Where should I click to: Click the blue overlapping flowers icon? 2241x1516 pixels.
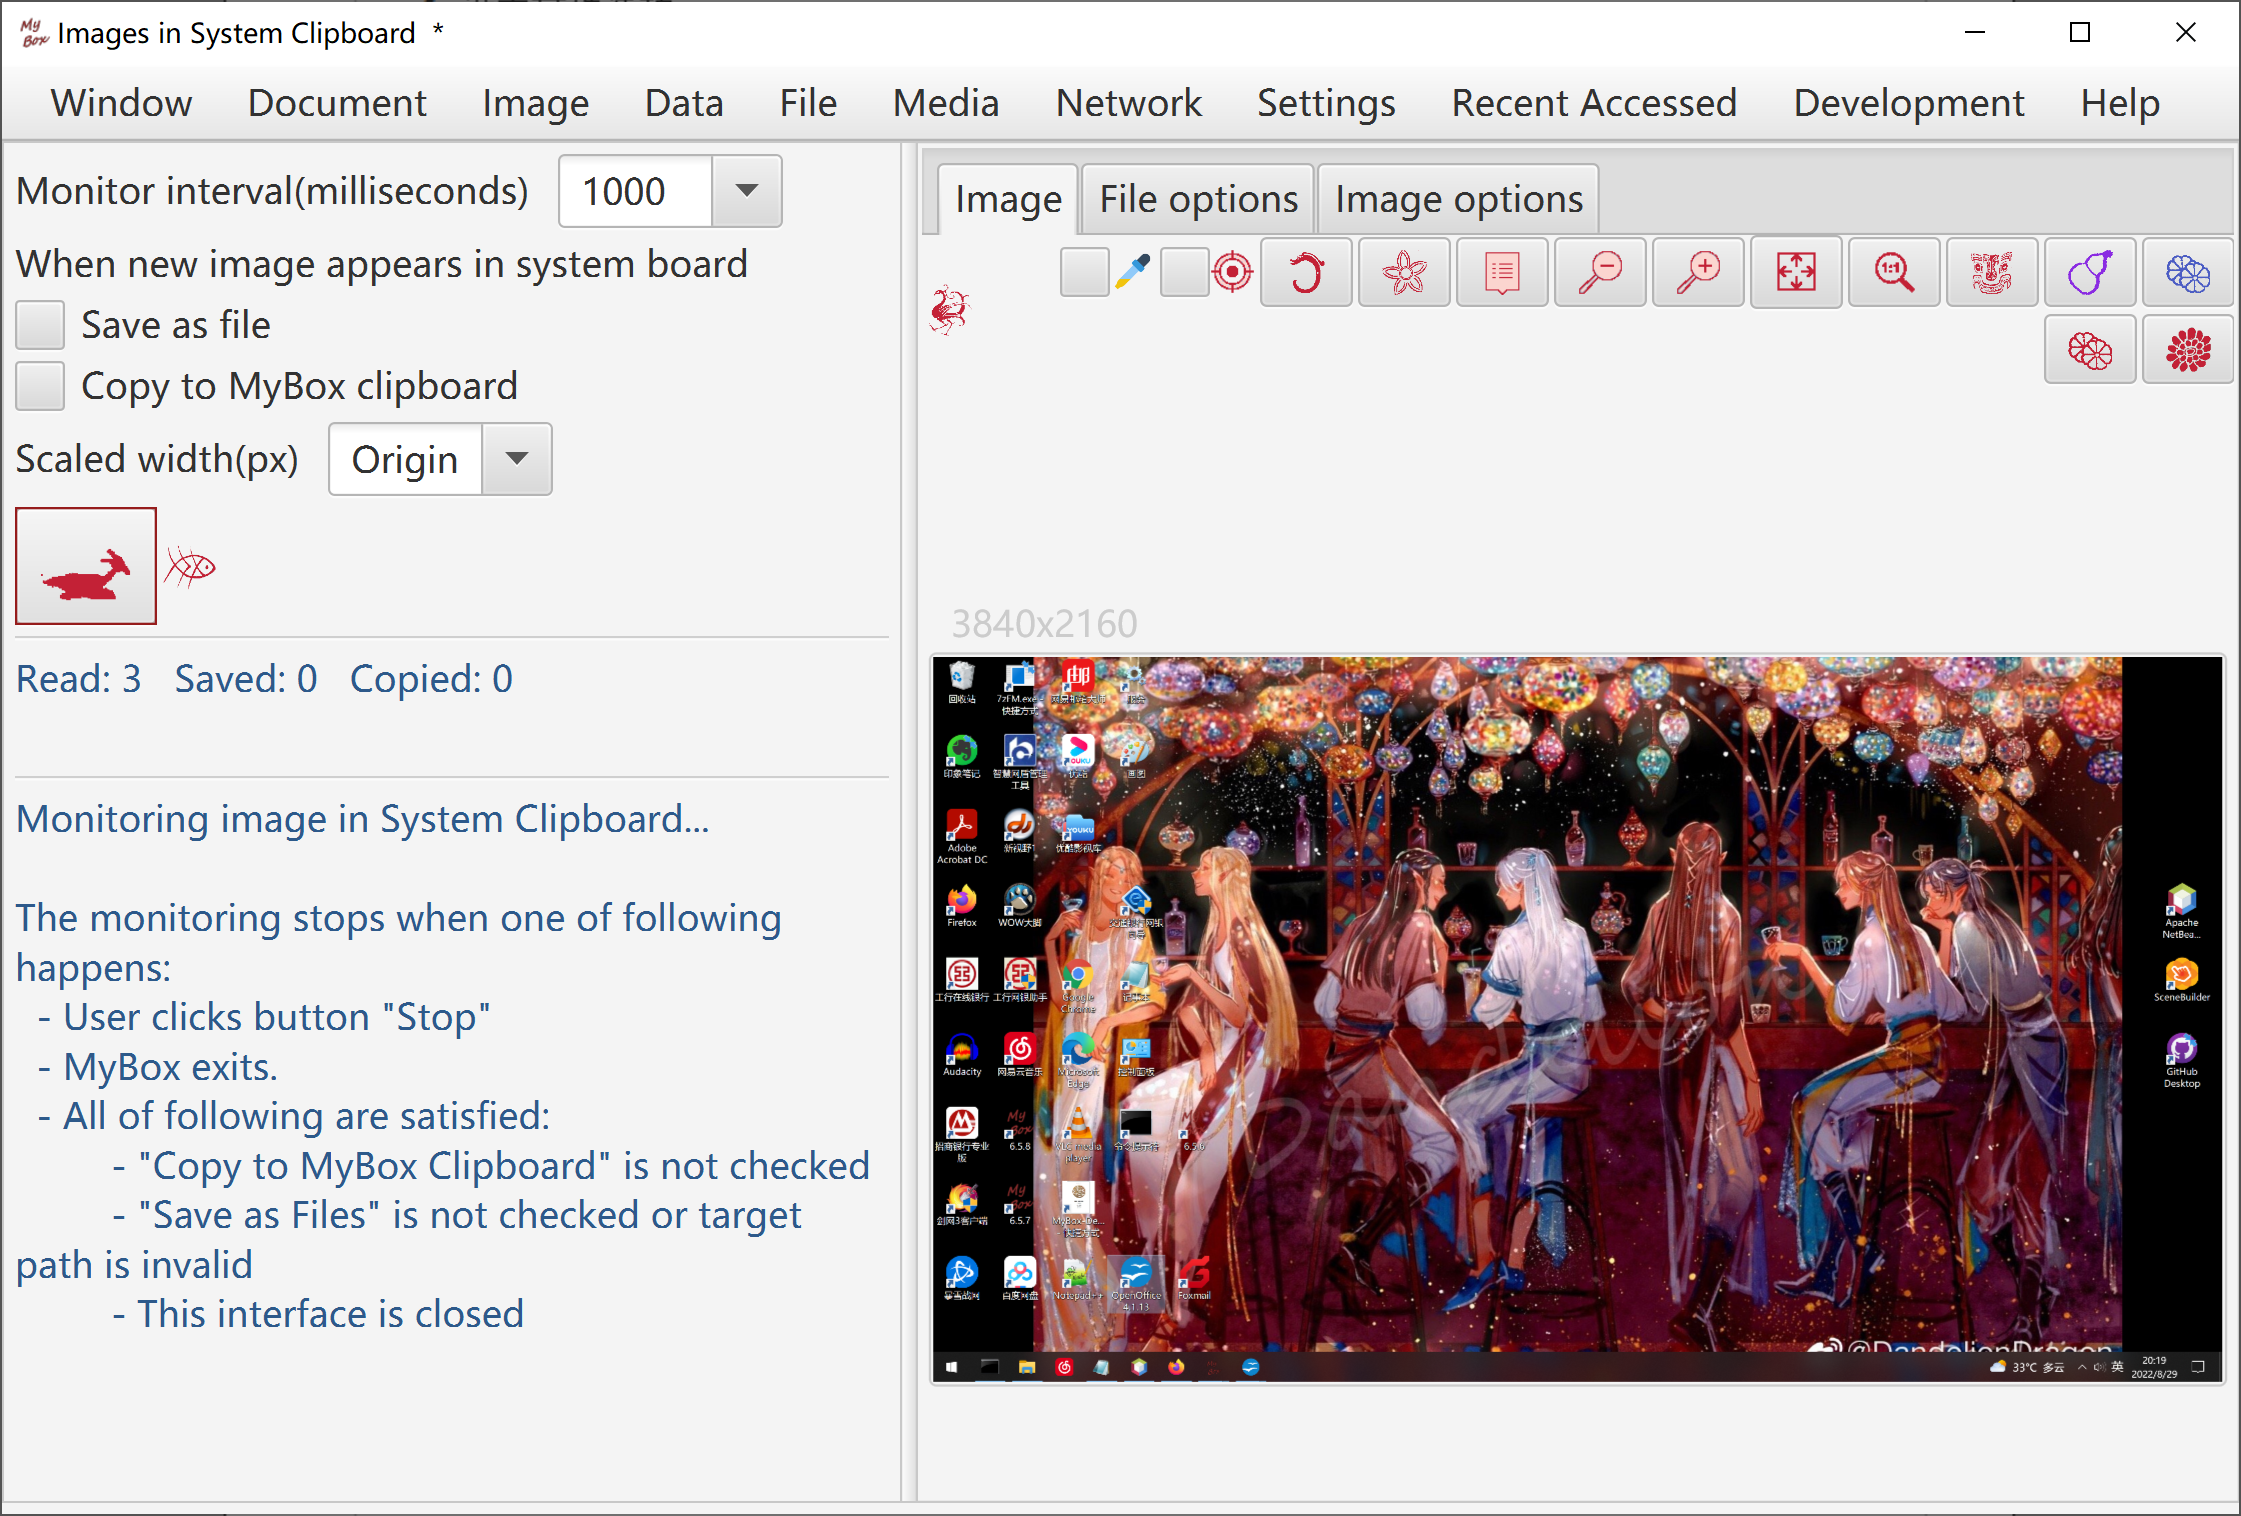click(x=2188, y=272)
